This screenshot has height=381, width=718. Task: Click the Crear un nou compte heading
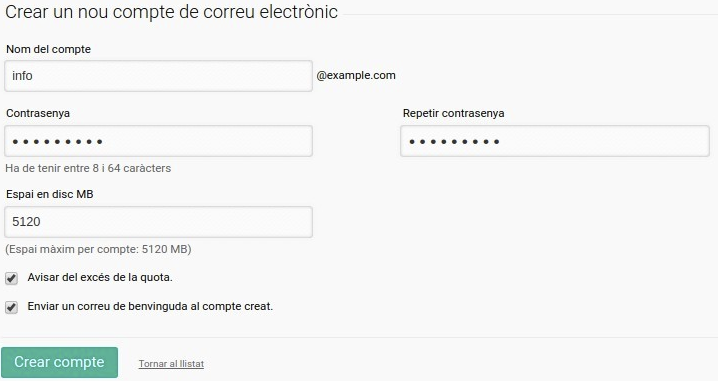coord(171,12)
